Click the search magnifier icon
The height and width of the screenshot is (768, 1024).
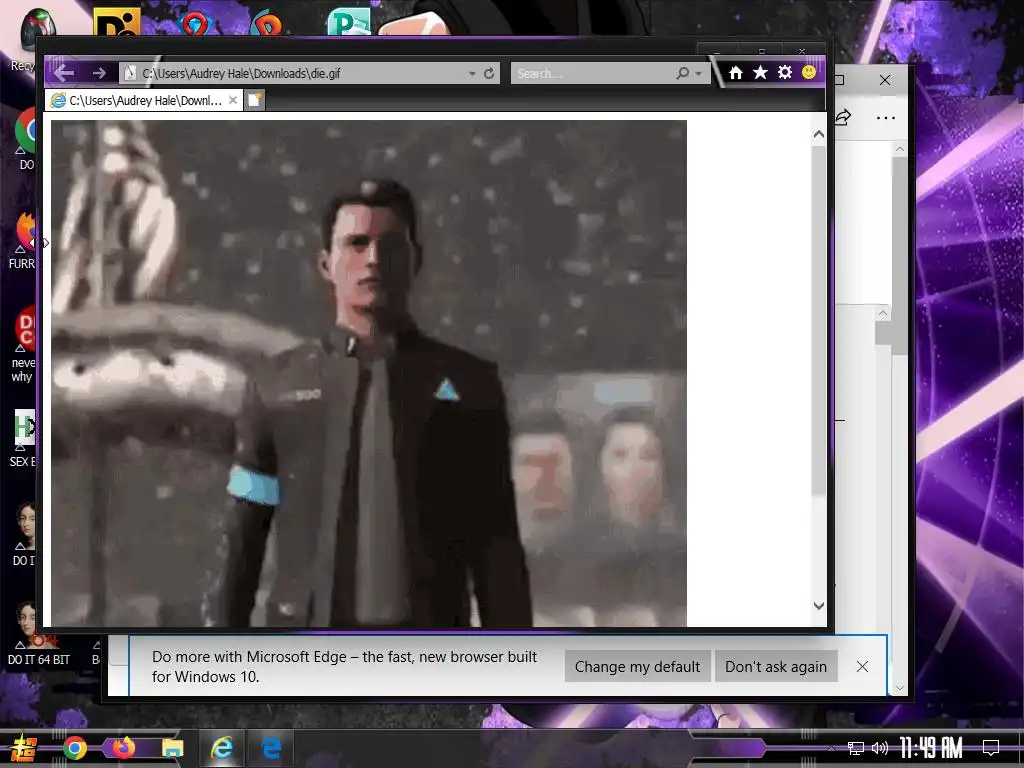pyautogui.click(x=683, y=73)
